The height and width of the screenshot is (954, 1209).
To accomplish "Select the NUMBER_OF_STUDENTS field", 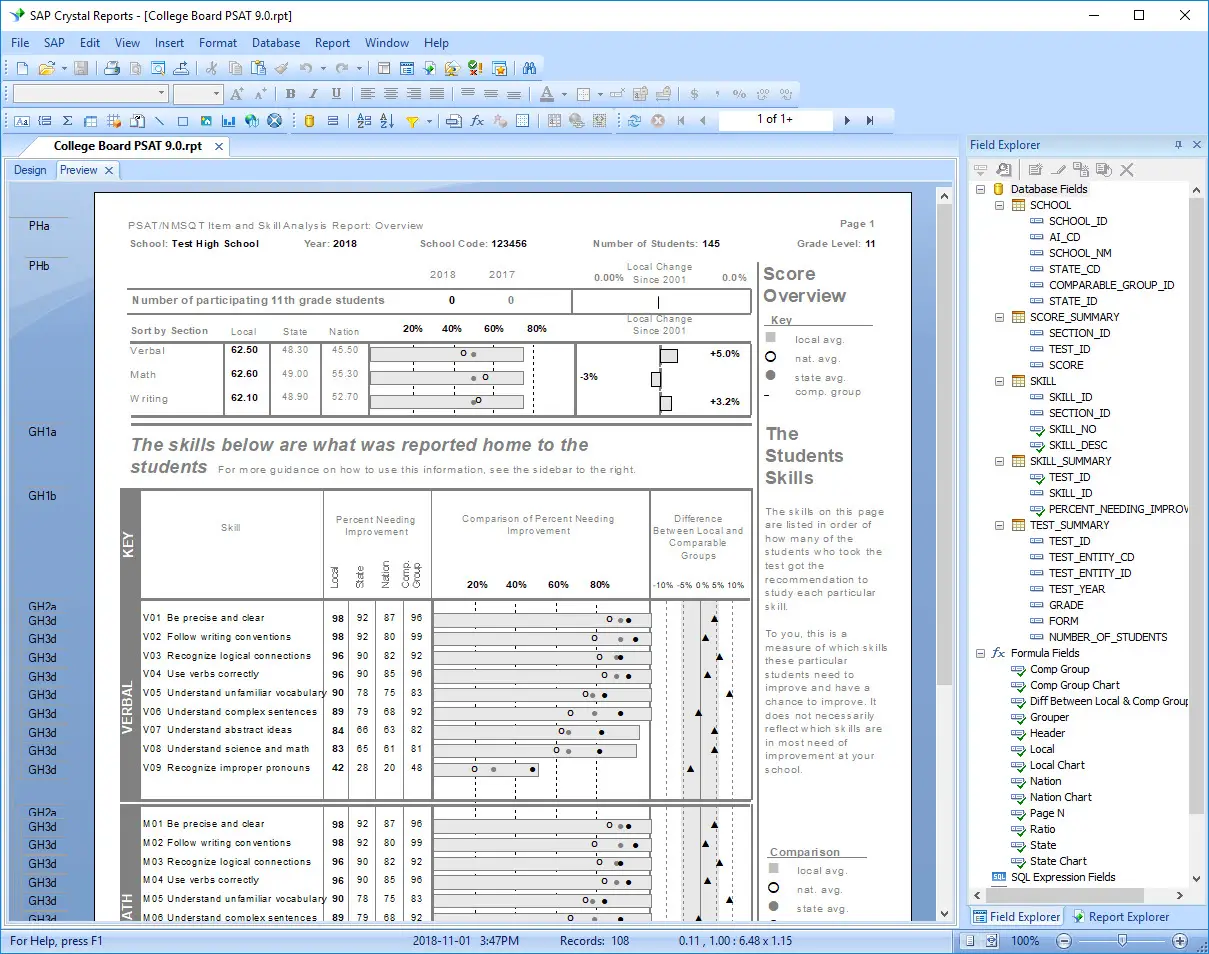I will pyautogui.click(x=1107, y=637).
